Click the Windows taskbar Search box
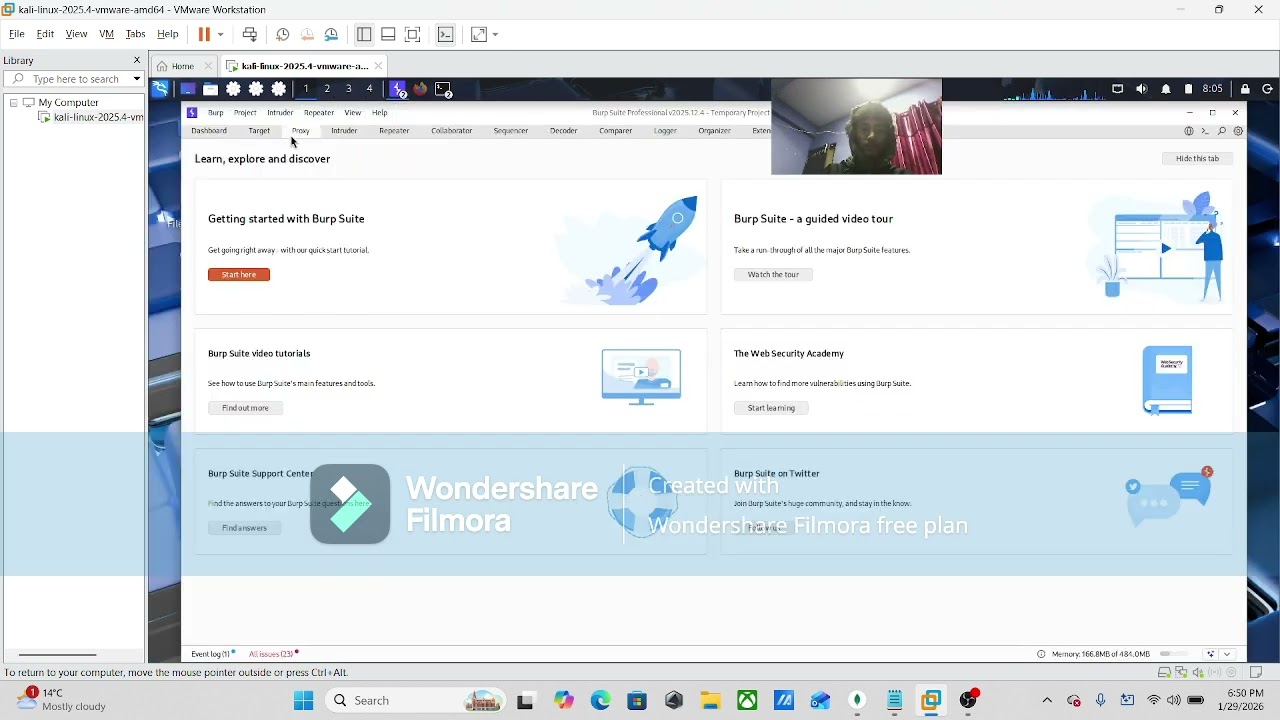 click(415, 701)
